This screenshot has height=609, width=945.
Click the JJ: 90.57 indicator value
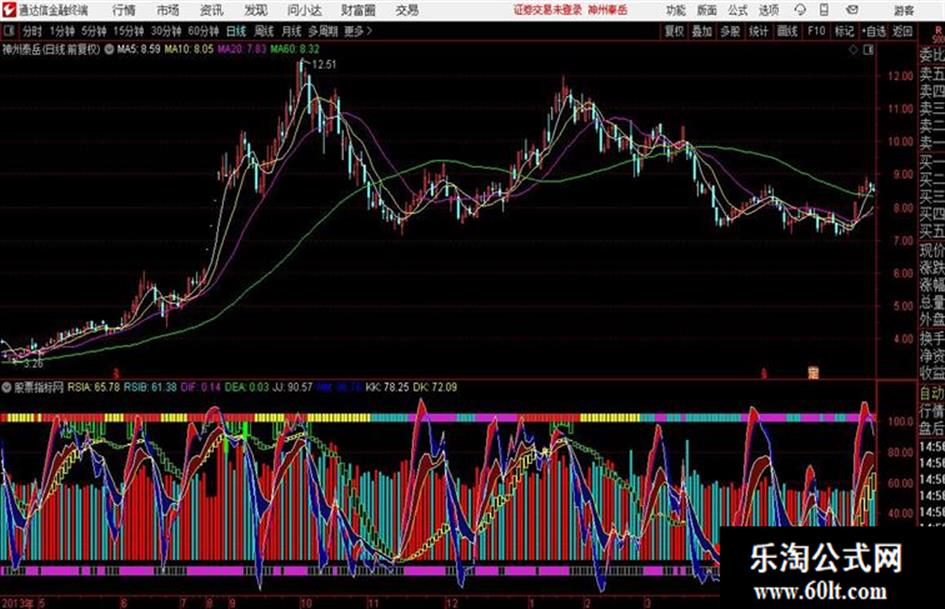[x=292, y=387]
